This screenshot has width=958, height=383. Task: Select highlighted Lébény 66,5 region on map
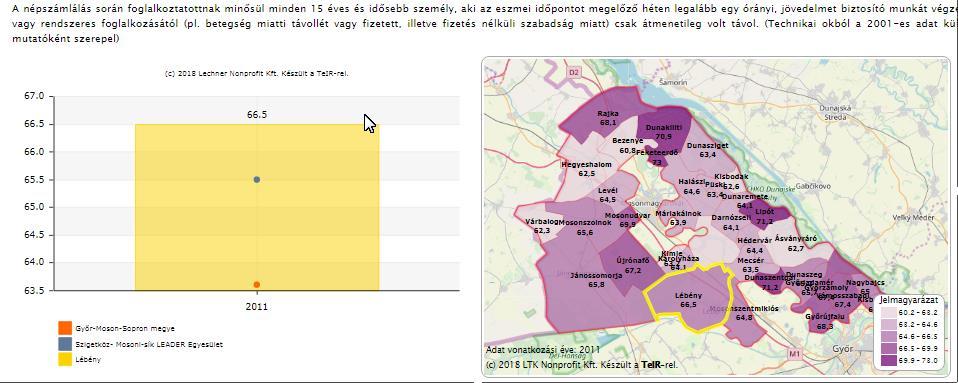688,299
